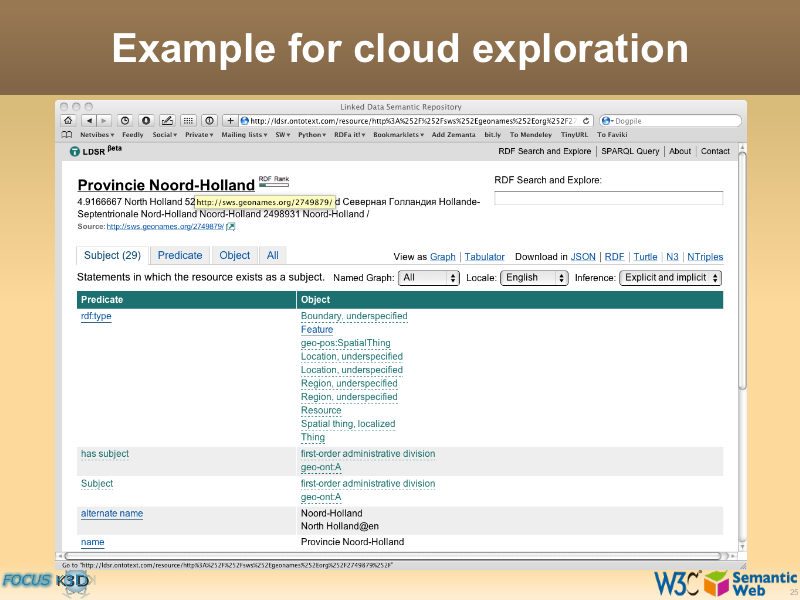
Task: Switch to the Object tab
Action: [235, 256]
